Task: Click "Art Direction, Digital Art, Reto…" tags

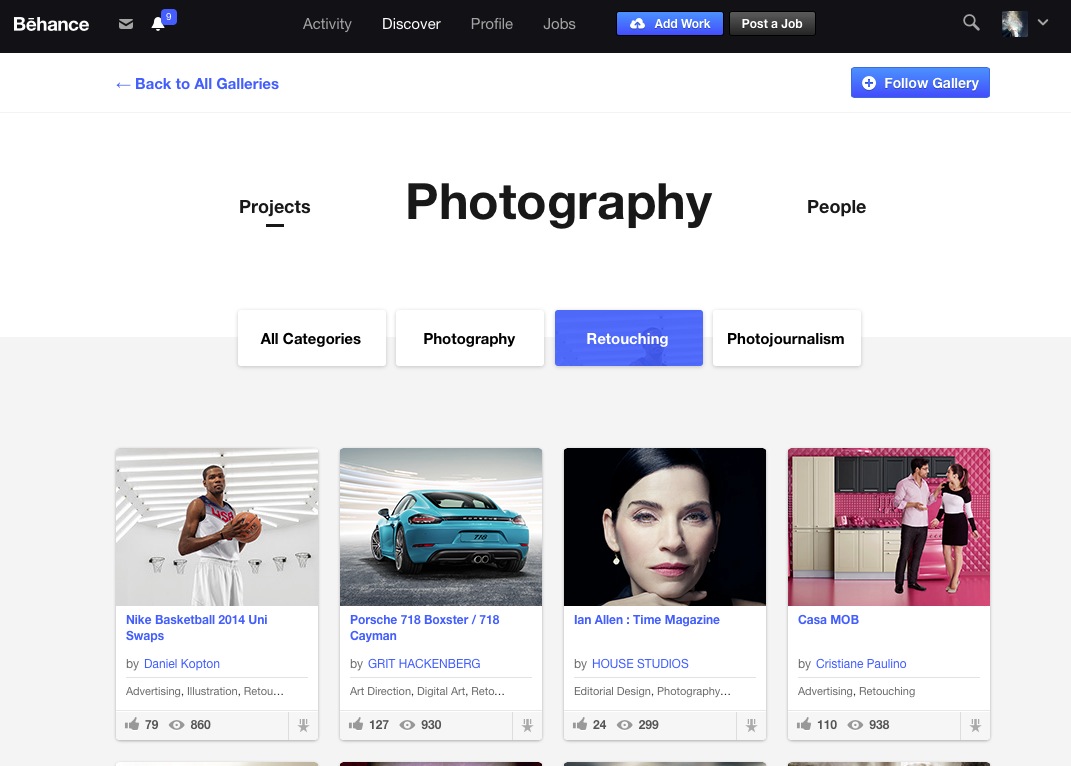Action: 428,692
